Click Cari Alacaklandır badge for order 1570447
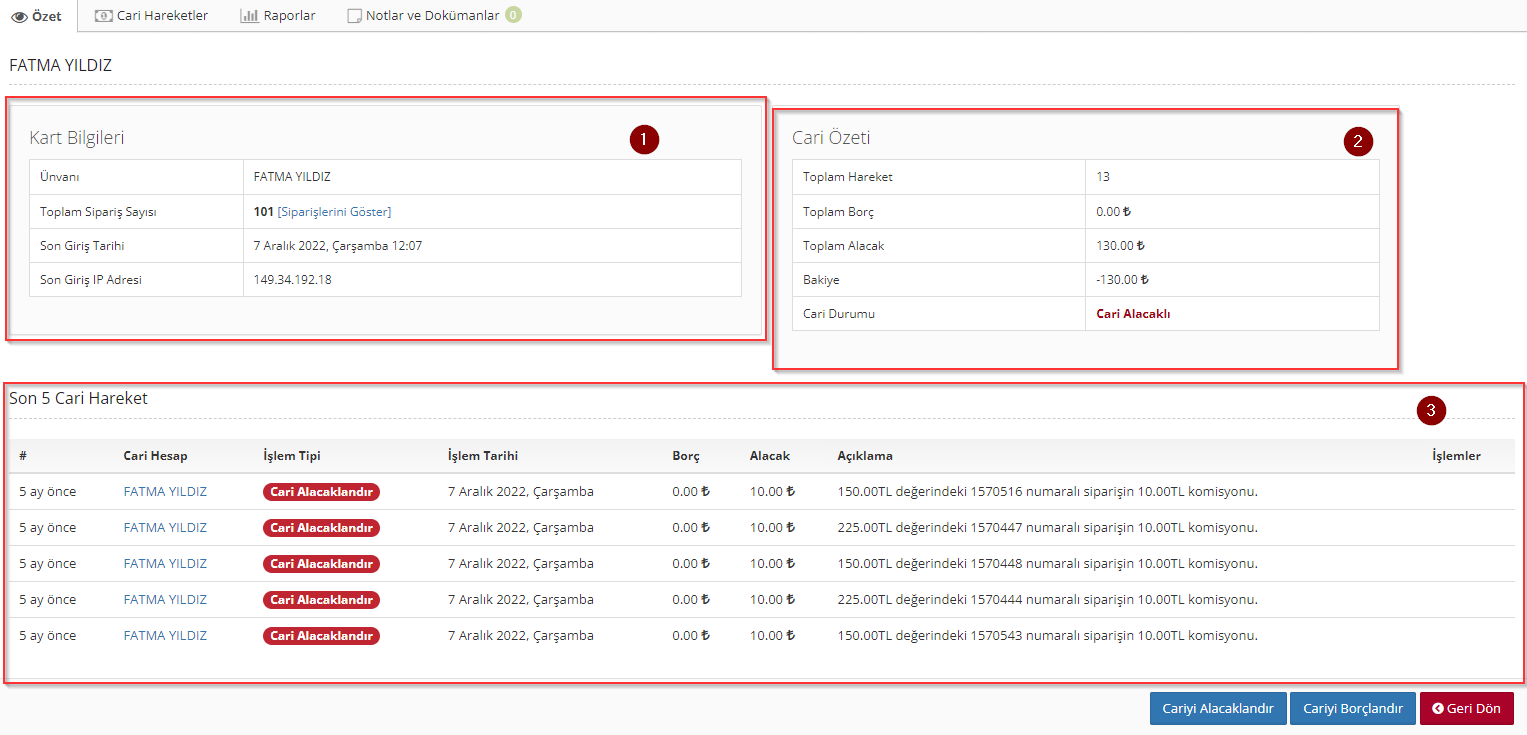The height and width of the screenshot is (735, 1527). (x=321, y=528)
